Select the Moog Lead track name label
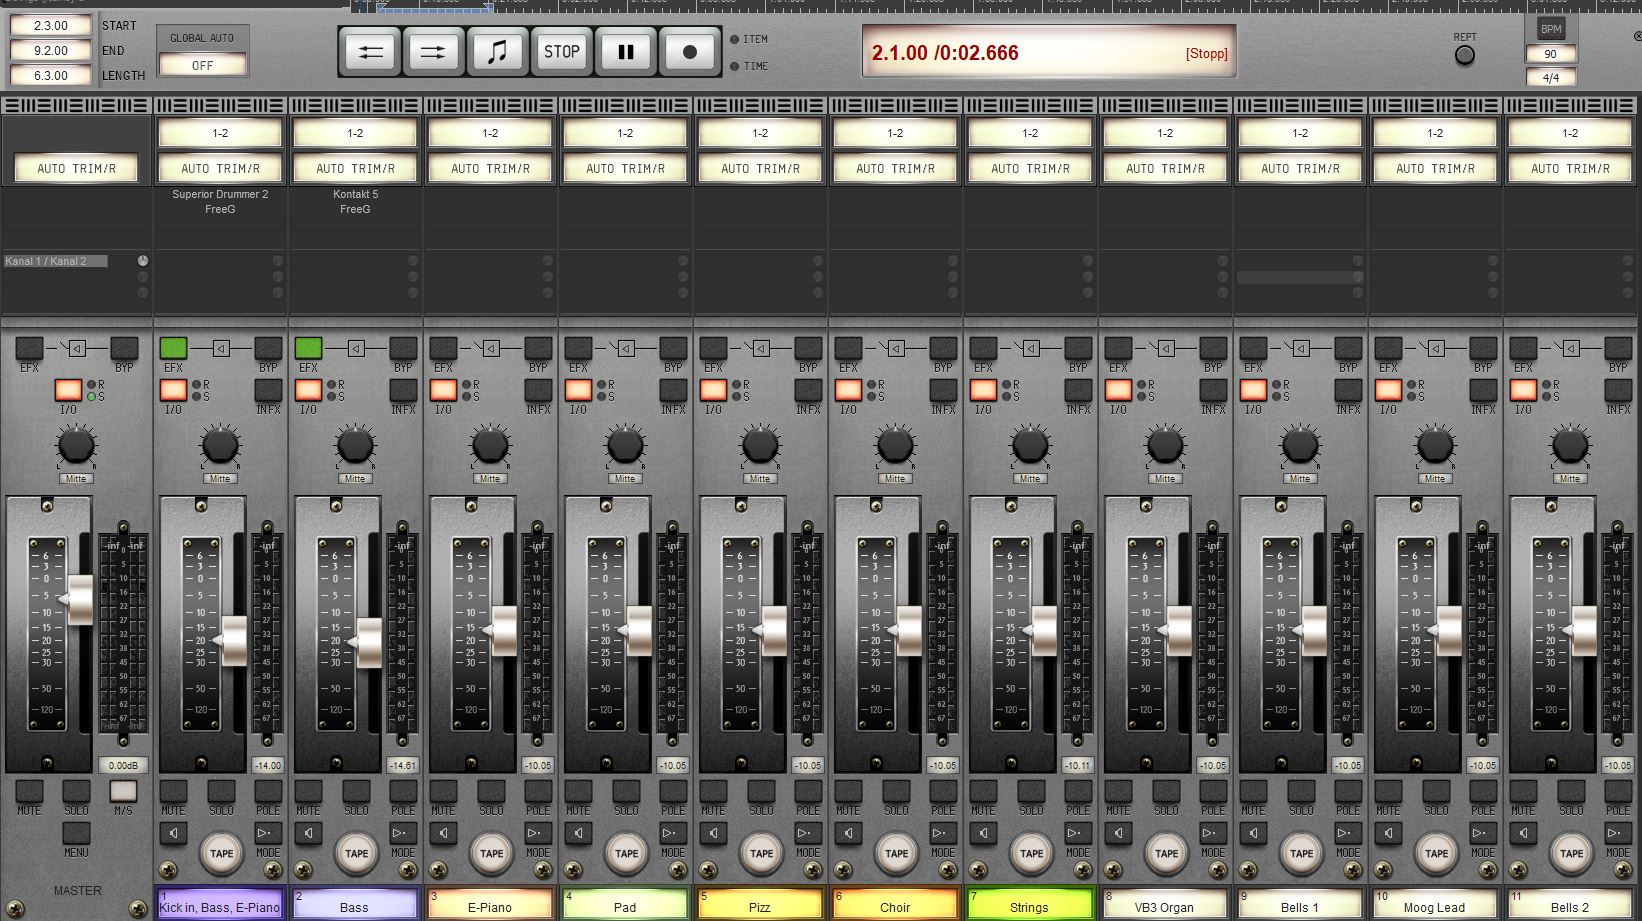1642x921 pixels. tap(1434, 906)
